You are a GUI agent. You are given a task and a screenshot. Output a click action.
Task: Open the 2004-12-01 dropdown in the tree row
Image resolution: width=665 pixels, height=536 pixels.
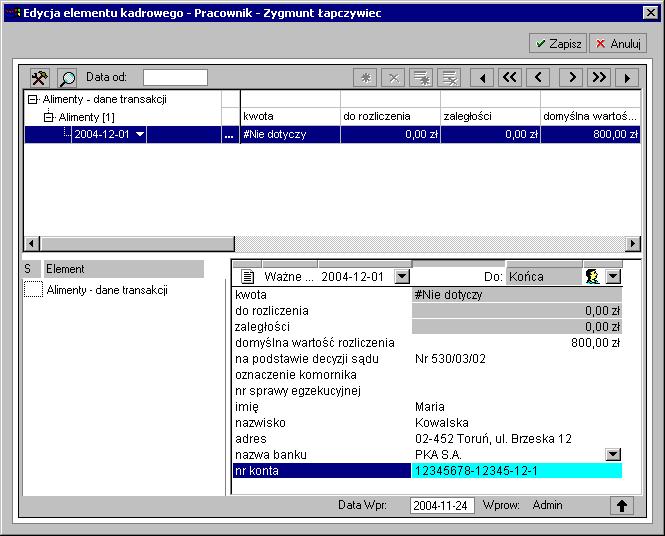[140, 134]
